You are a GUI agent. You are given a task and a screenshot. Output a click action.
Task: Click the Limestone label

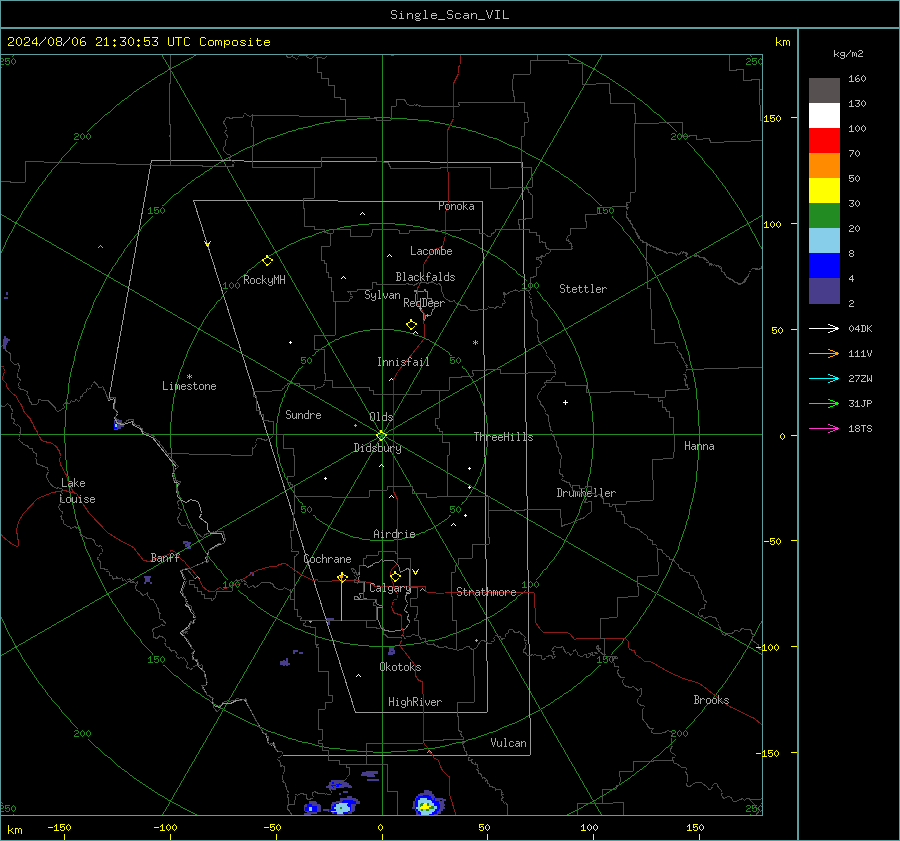click(x=189, y=386)
